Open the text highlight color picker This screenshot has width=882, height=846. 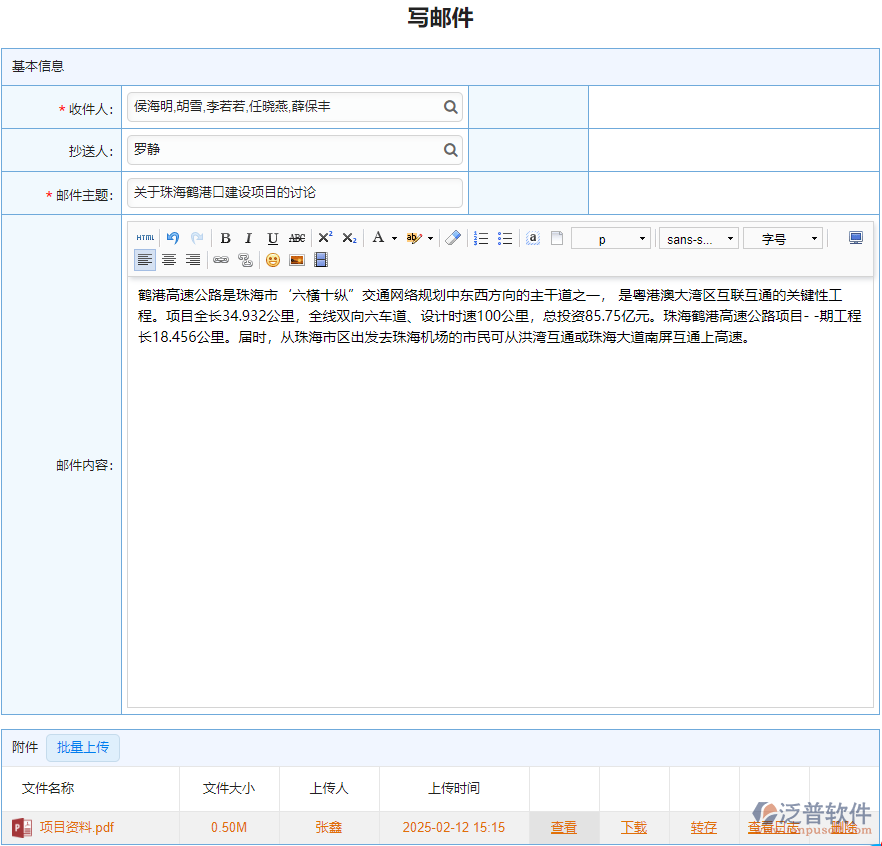(x=413, y=238)
